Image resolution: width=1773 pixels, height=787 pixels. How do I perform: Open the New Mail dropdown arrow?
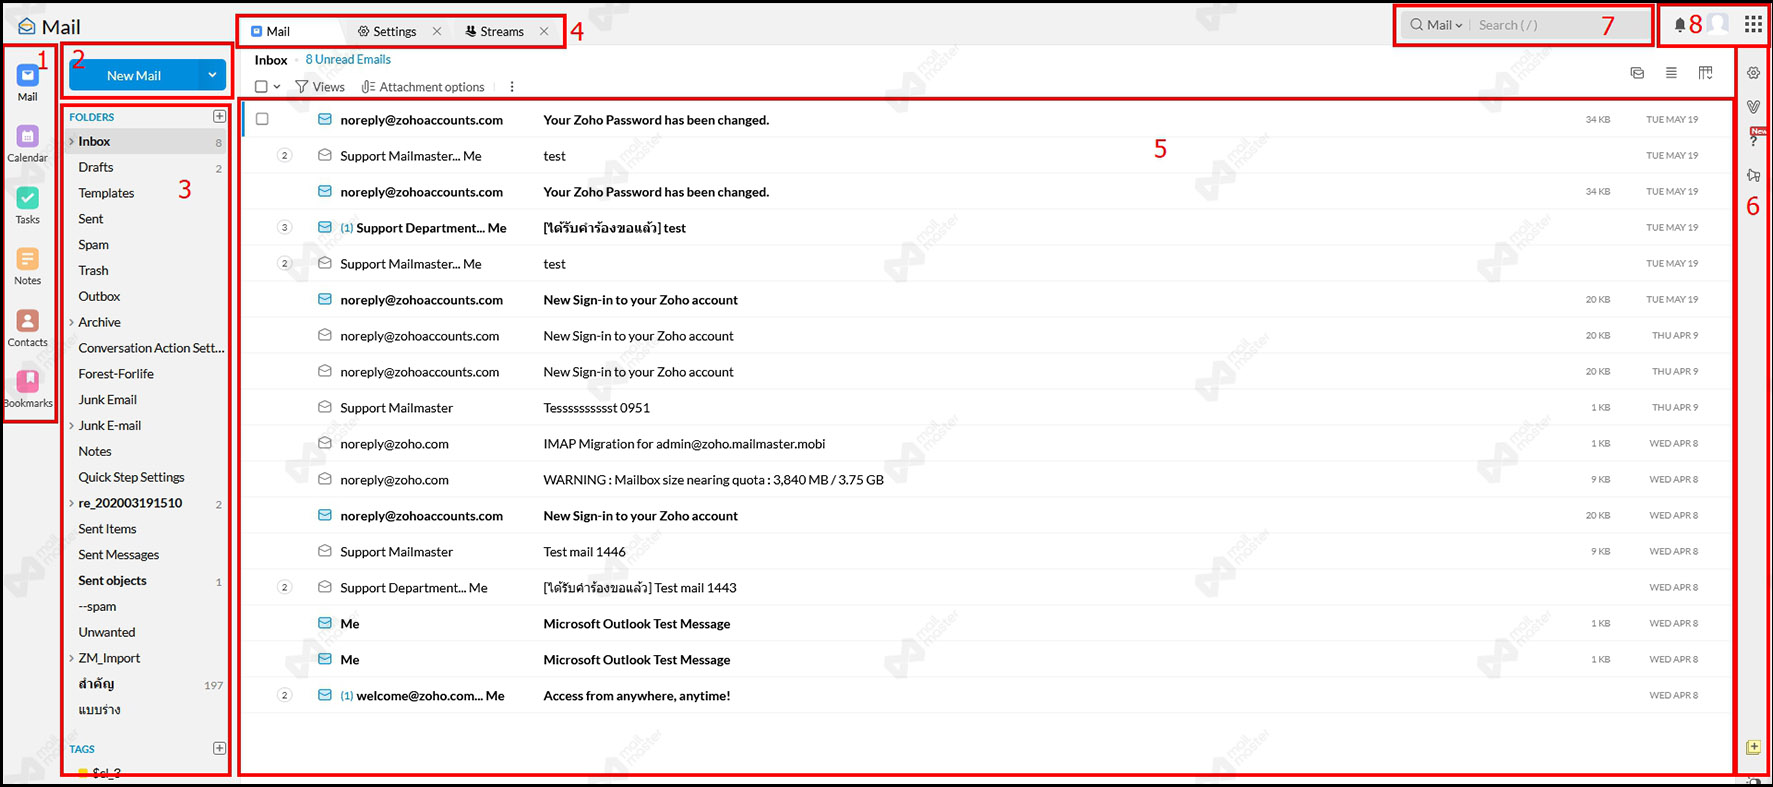(x=212, y=75)
